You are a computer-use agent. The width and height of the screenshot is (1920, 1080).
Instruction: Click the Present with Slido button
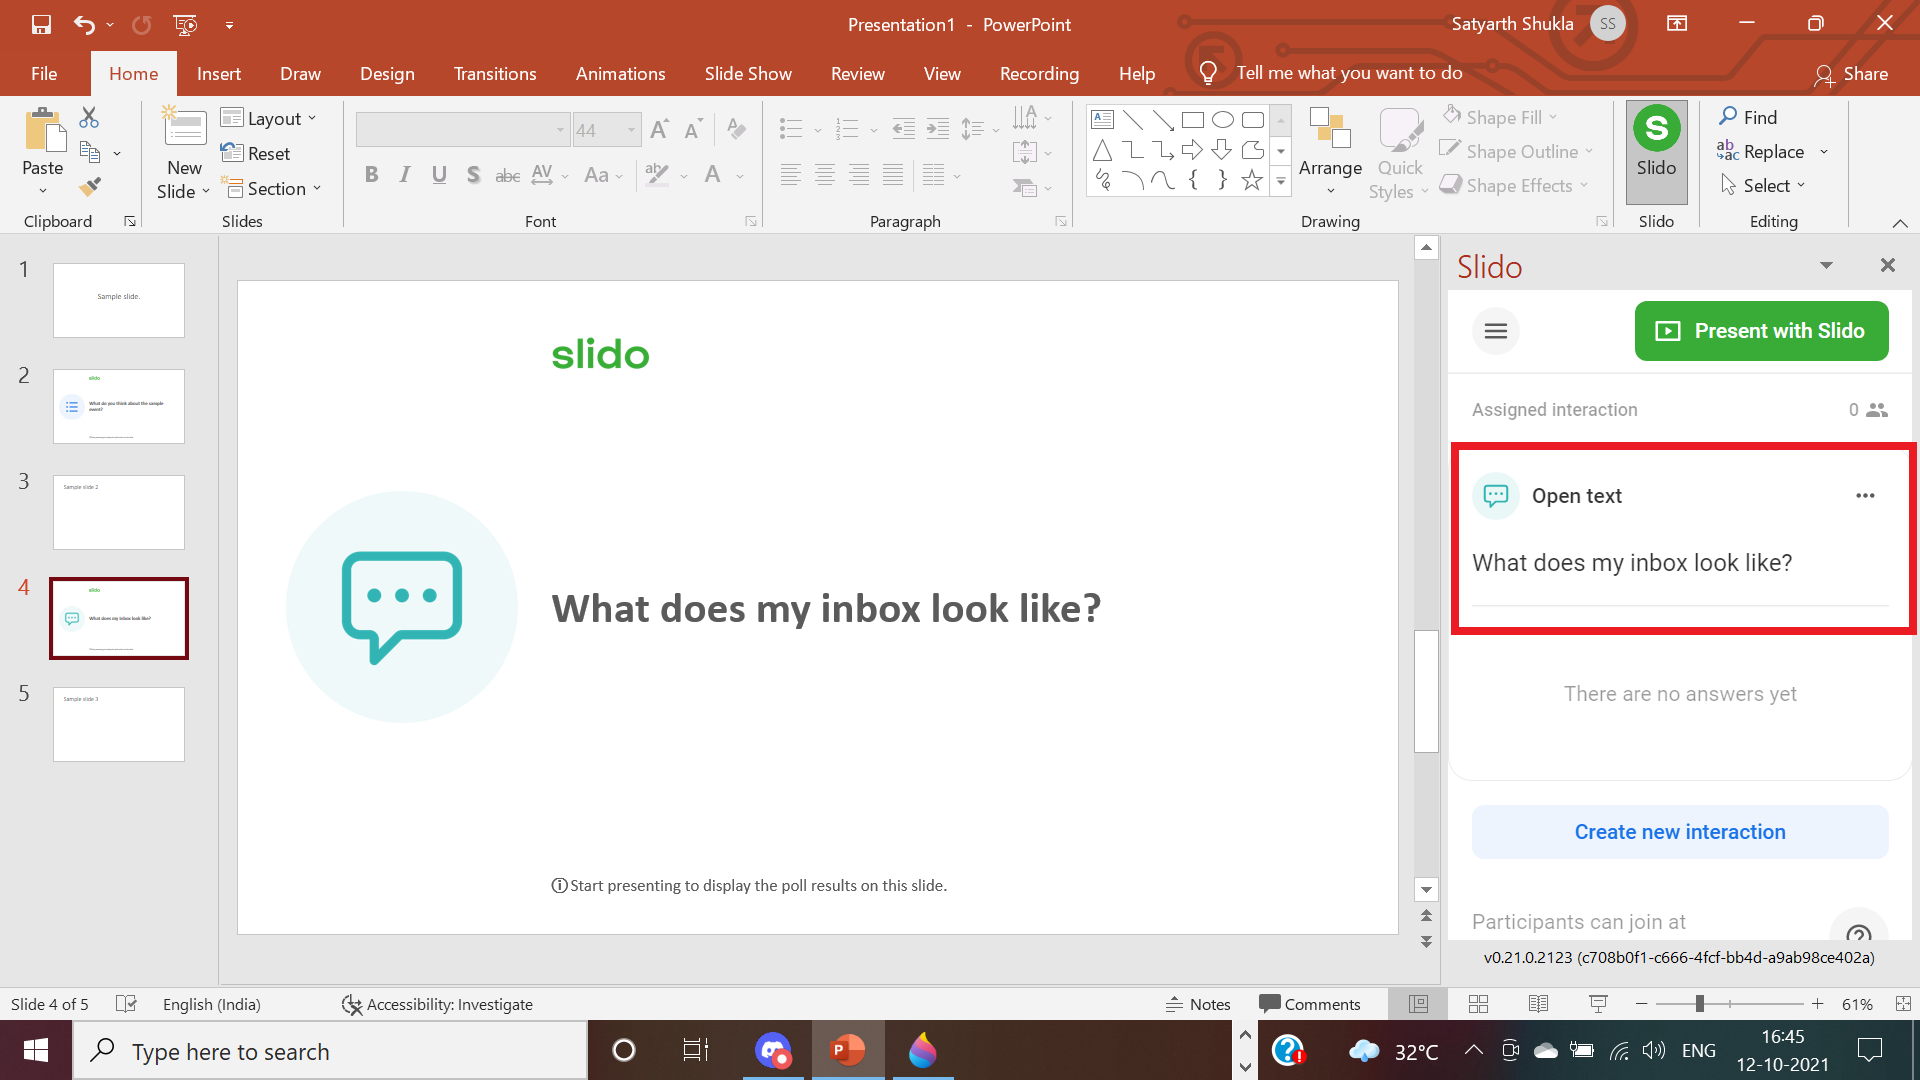point(1762,330)
